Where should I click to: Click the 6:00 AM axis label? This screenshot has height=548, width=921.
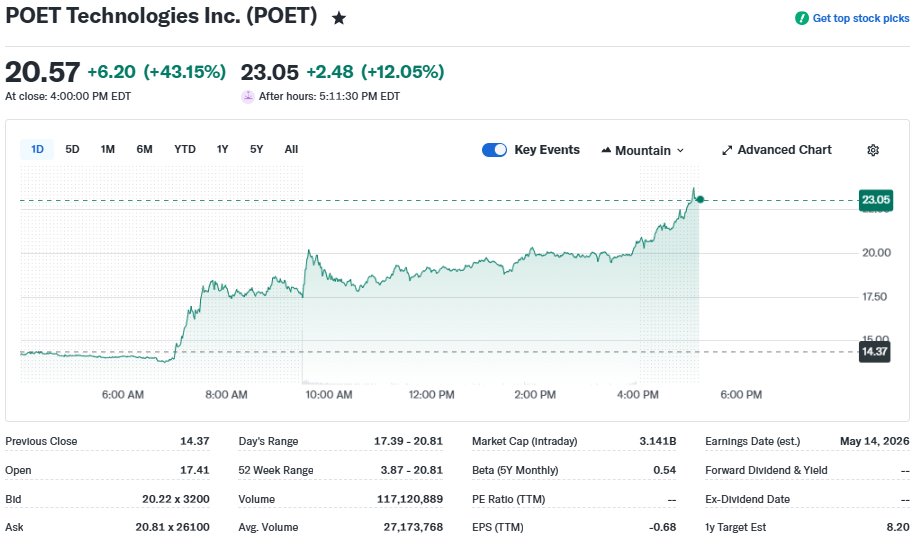(122, 395)
